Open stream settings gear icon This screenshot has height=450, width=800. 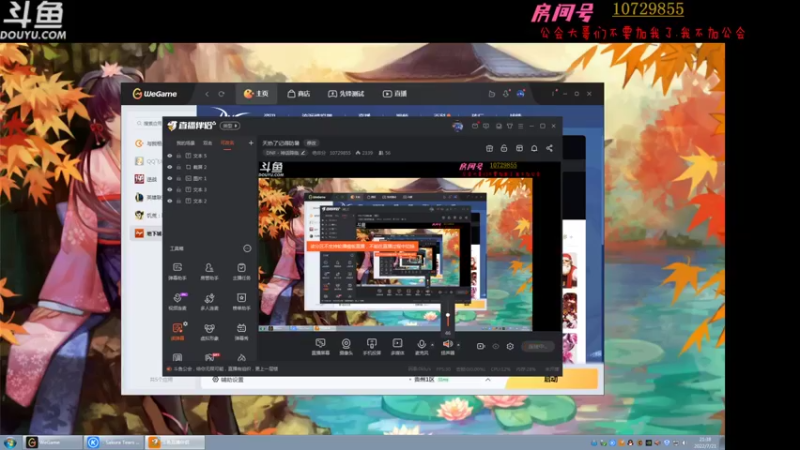coord(510,346)
